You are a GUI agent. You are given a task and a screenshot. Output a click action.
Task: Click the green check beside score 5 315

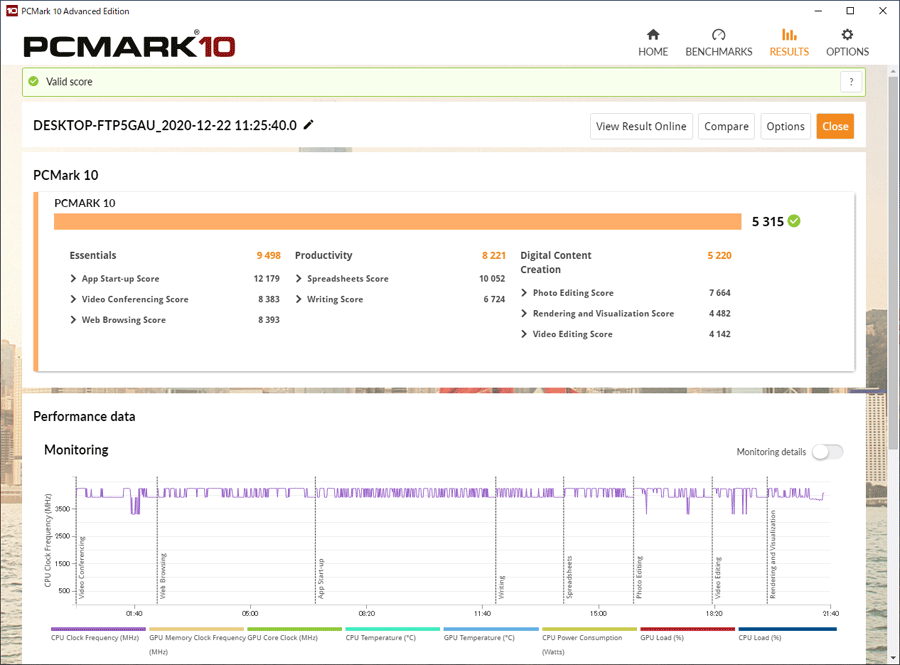point(794,221)
